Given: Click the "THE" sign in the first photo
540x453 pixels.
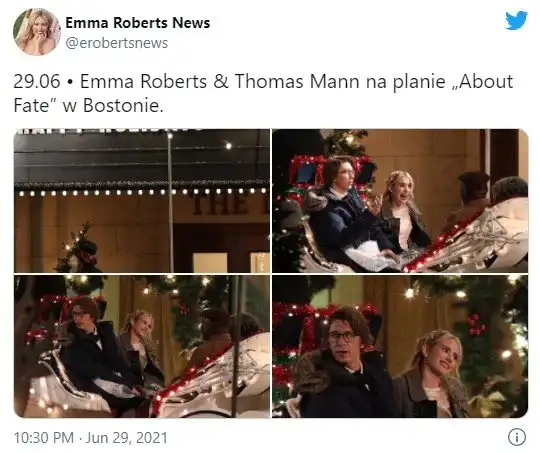Looking at the screenshot, I should (x=220, y=204).
